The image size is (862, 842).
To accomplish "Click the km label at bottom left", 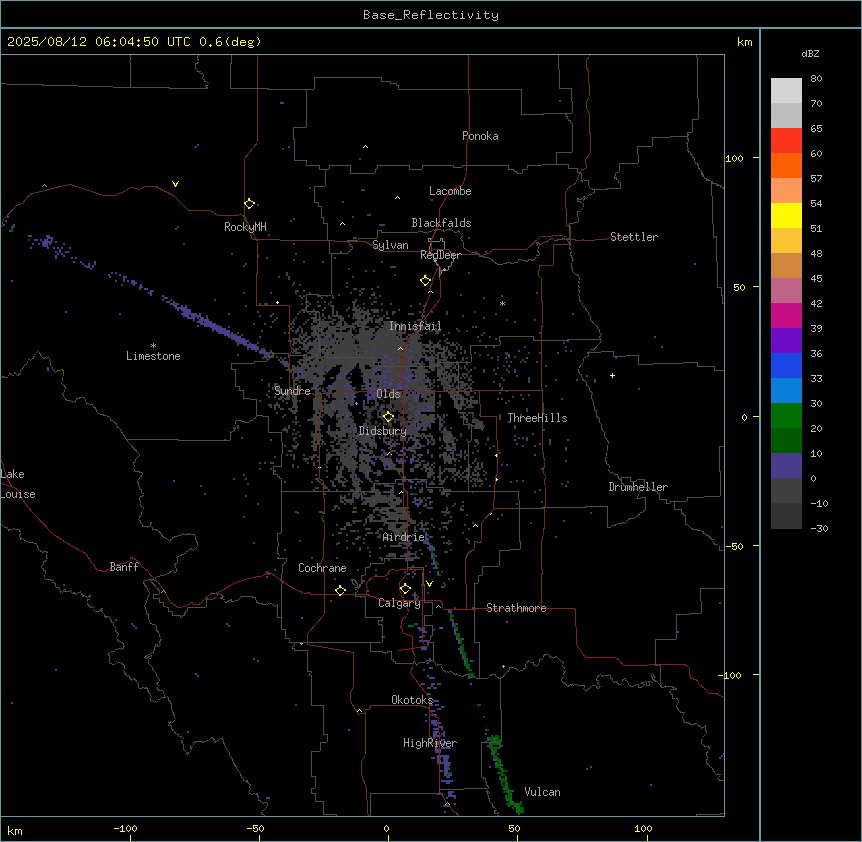I will [14, 831].
